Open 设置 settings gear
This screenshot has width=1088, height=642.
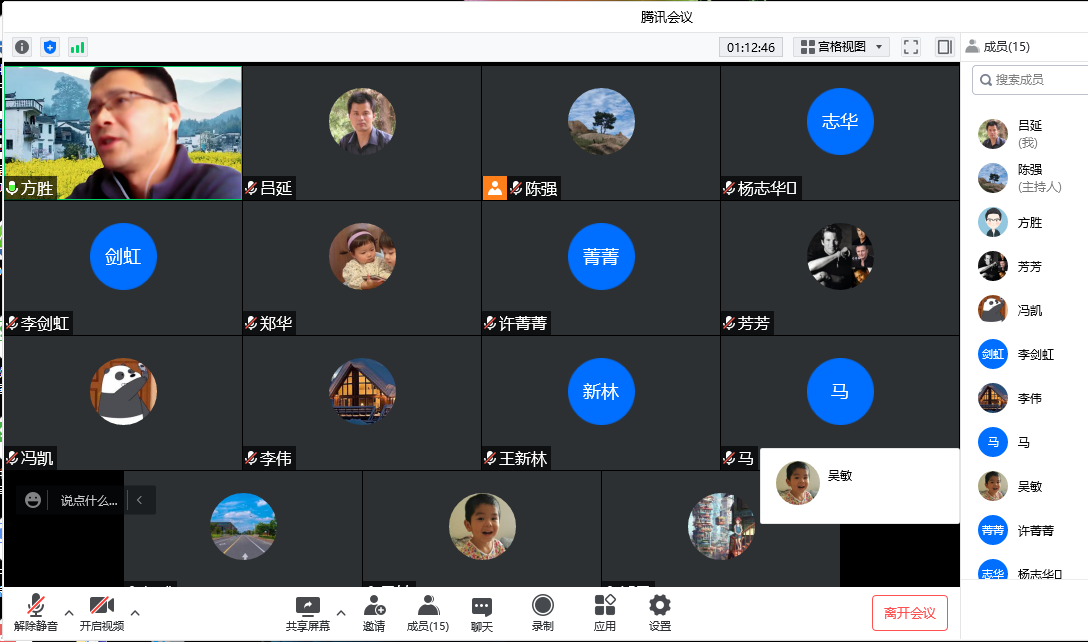point(659,612)
